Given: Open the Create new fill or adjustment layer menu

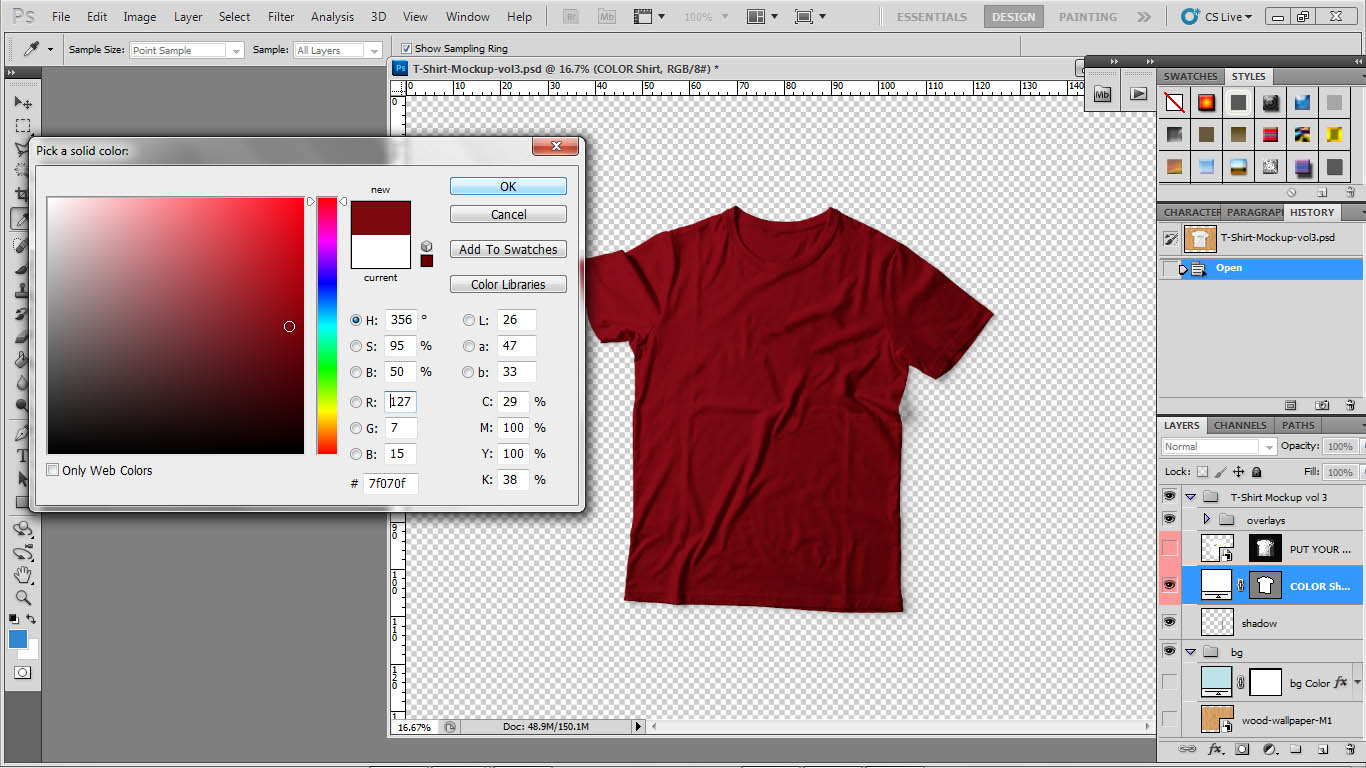Looking at the screenshot, I should pos(1268,749).
